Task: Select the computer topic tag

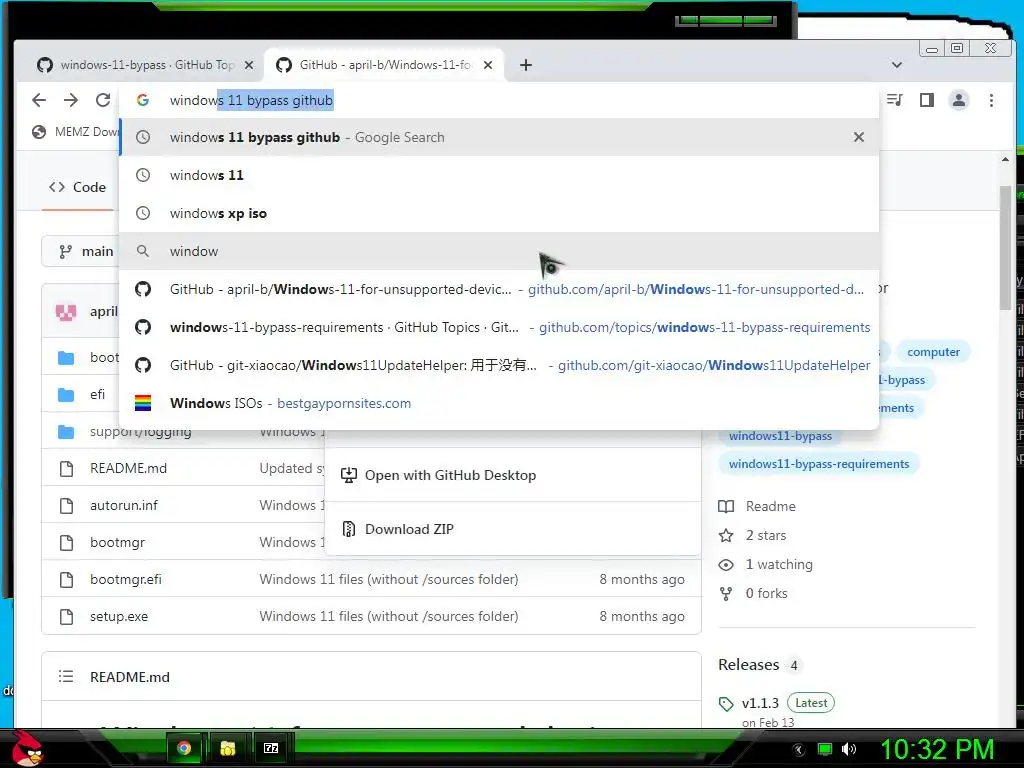Action: point(933,352)
